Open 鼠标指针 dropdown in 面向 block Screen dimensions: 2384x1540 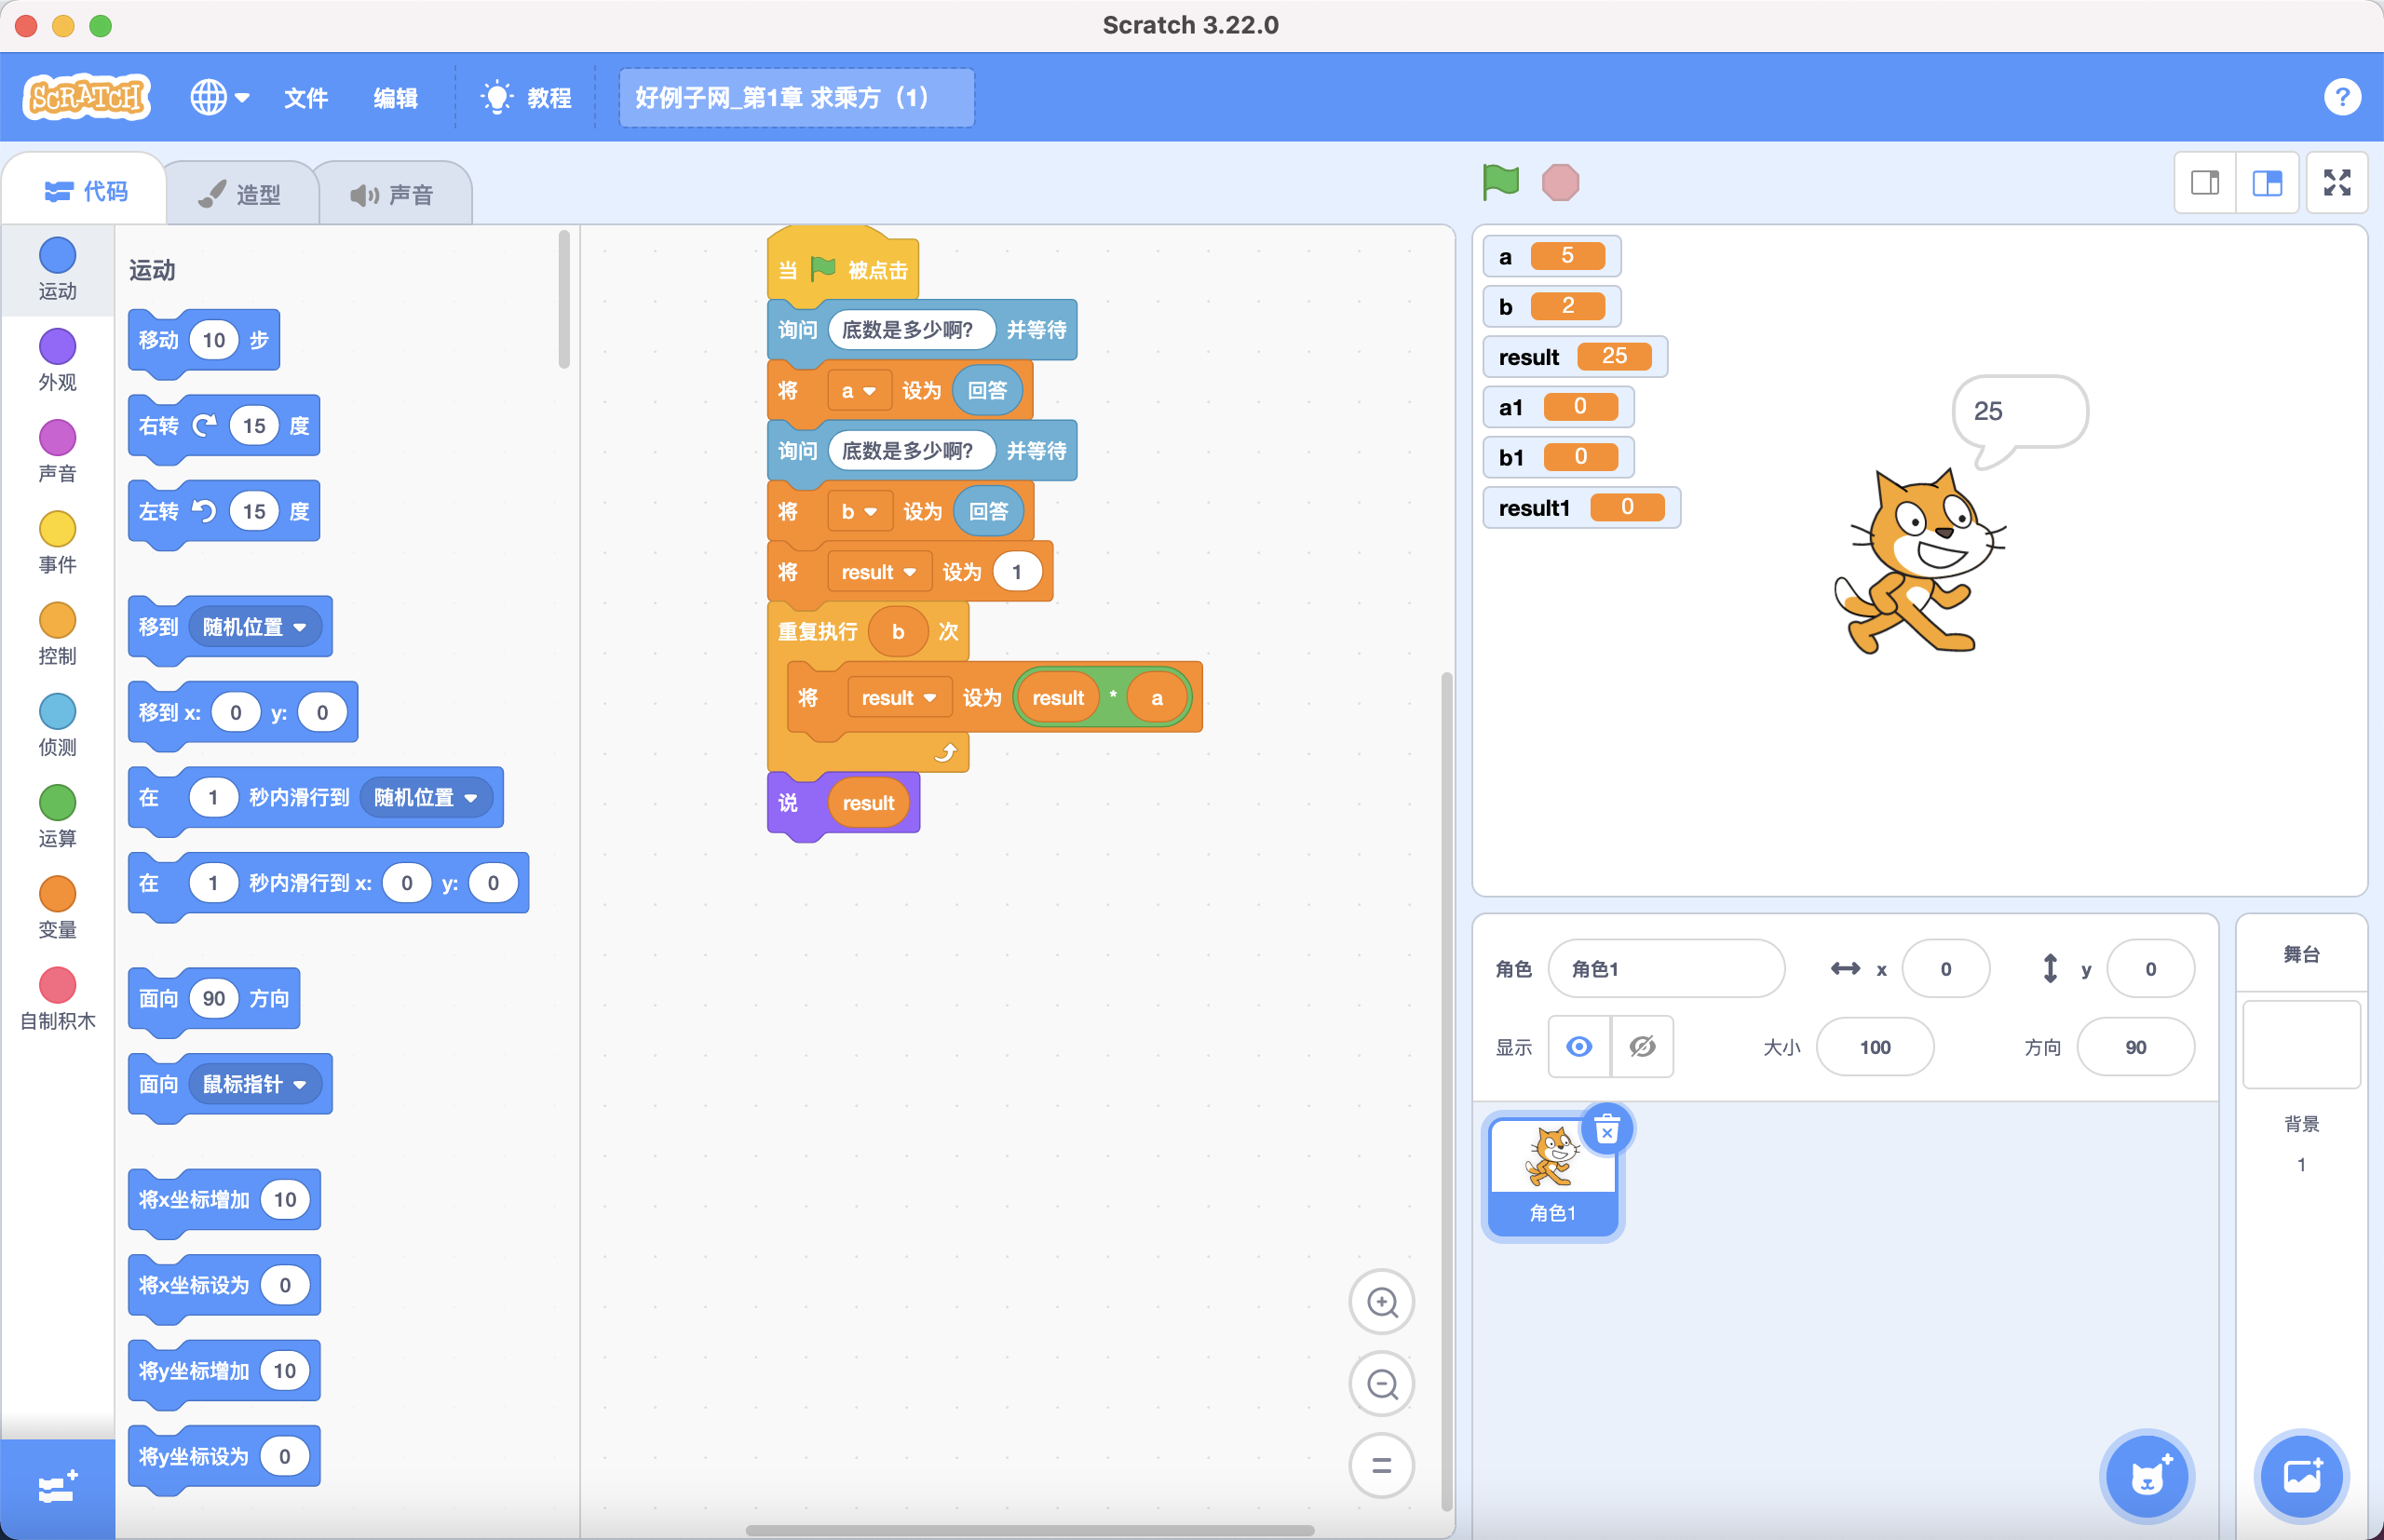pyautogui.click(x=254, y=1084)
